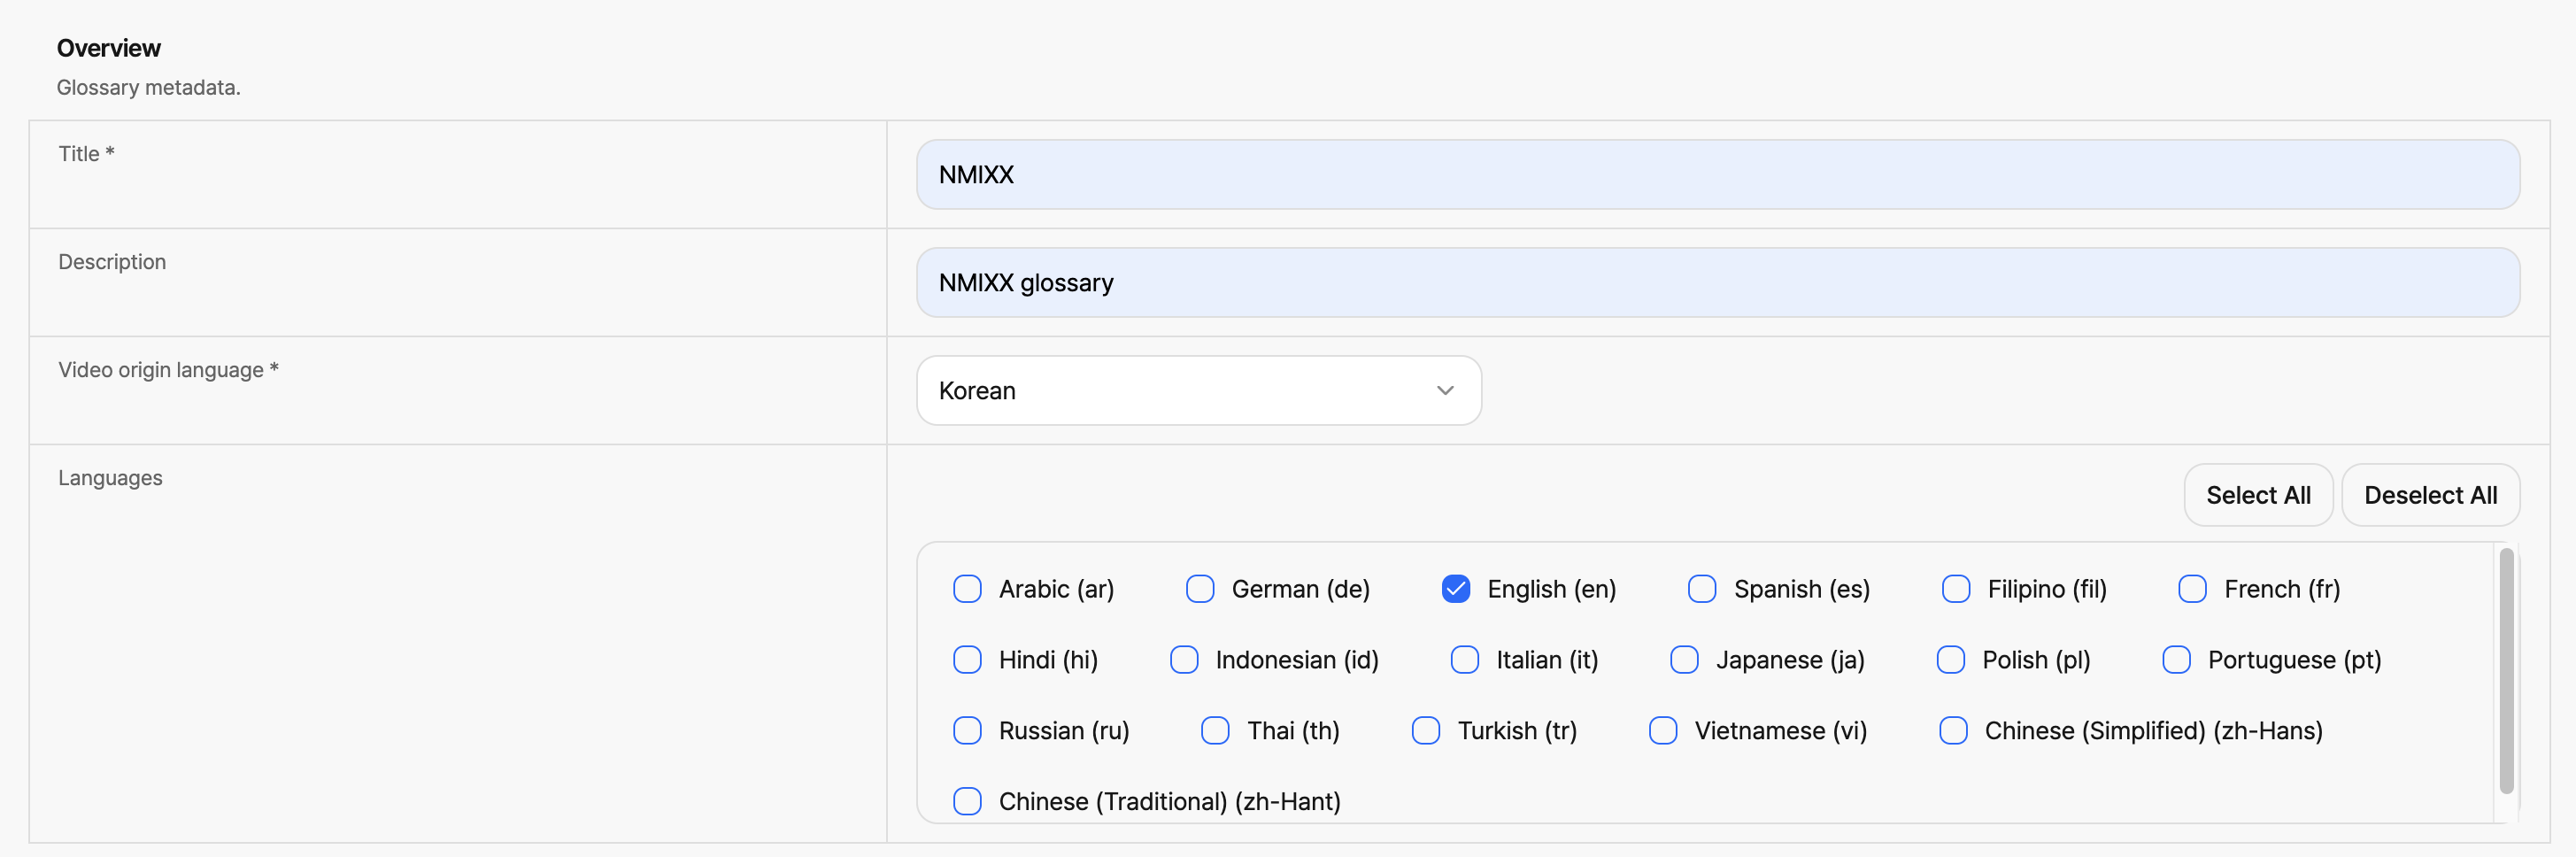Click the 'Overview' section heading
The width and height of the screenshot is (2576, 857).
[x=108, y=48]
